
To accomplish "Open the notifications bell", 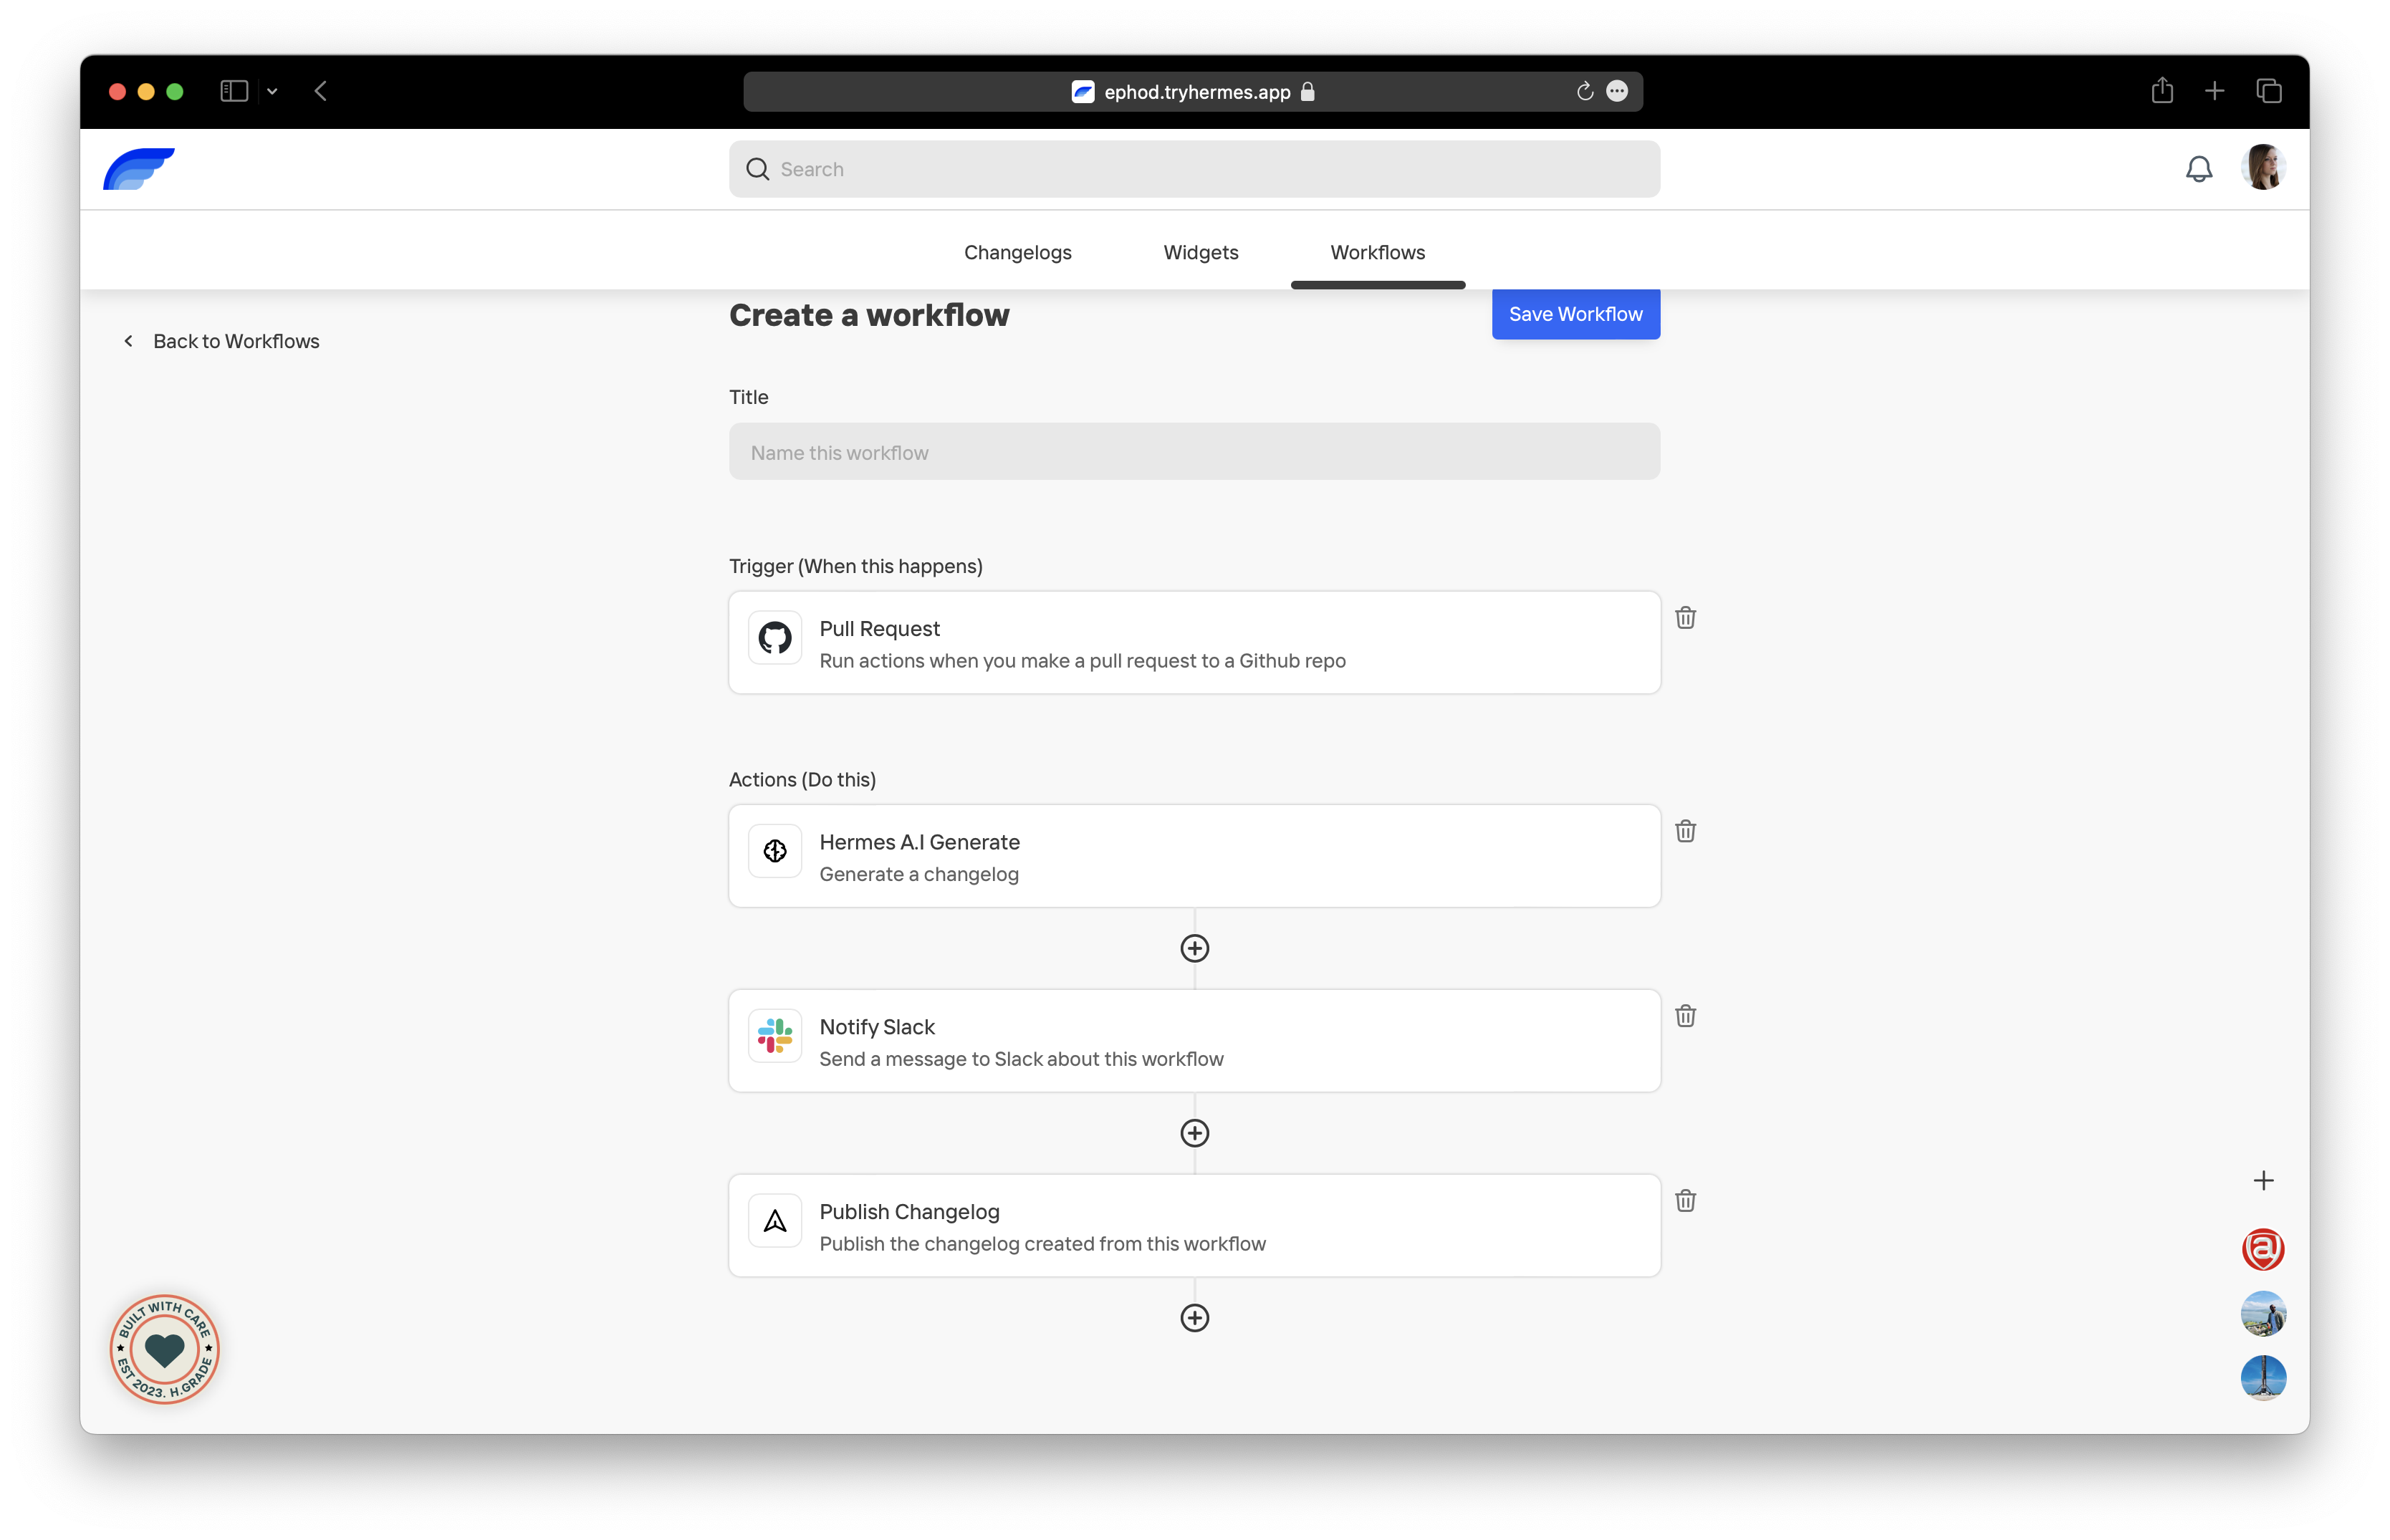I will tap(2198, 169).
